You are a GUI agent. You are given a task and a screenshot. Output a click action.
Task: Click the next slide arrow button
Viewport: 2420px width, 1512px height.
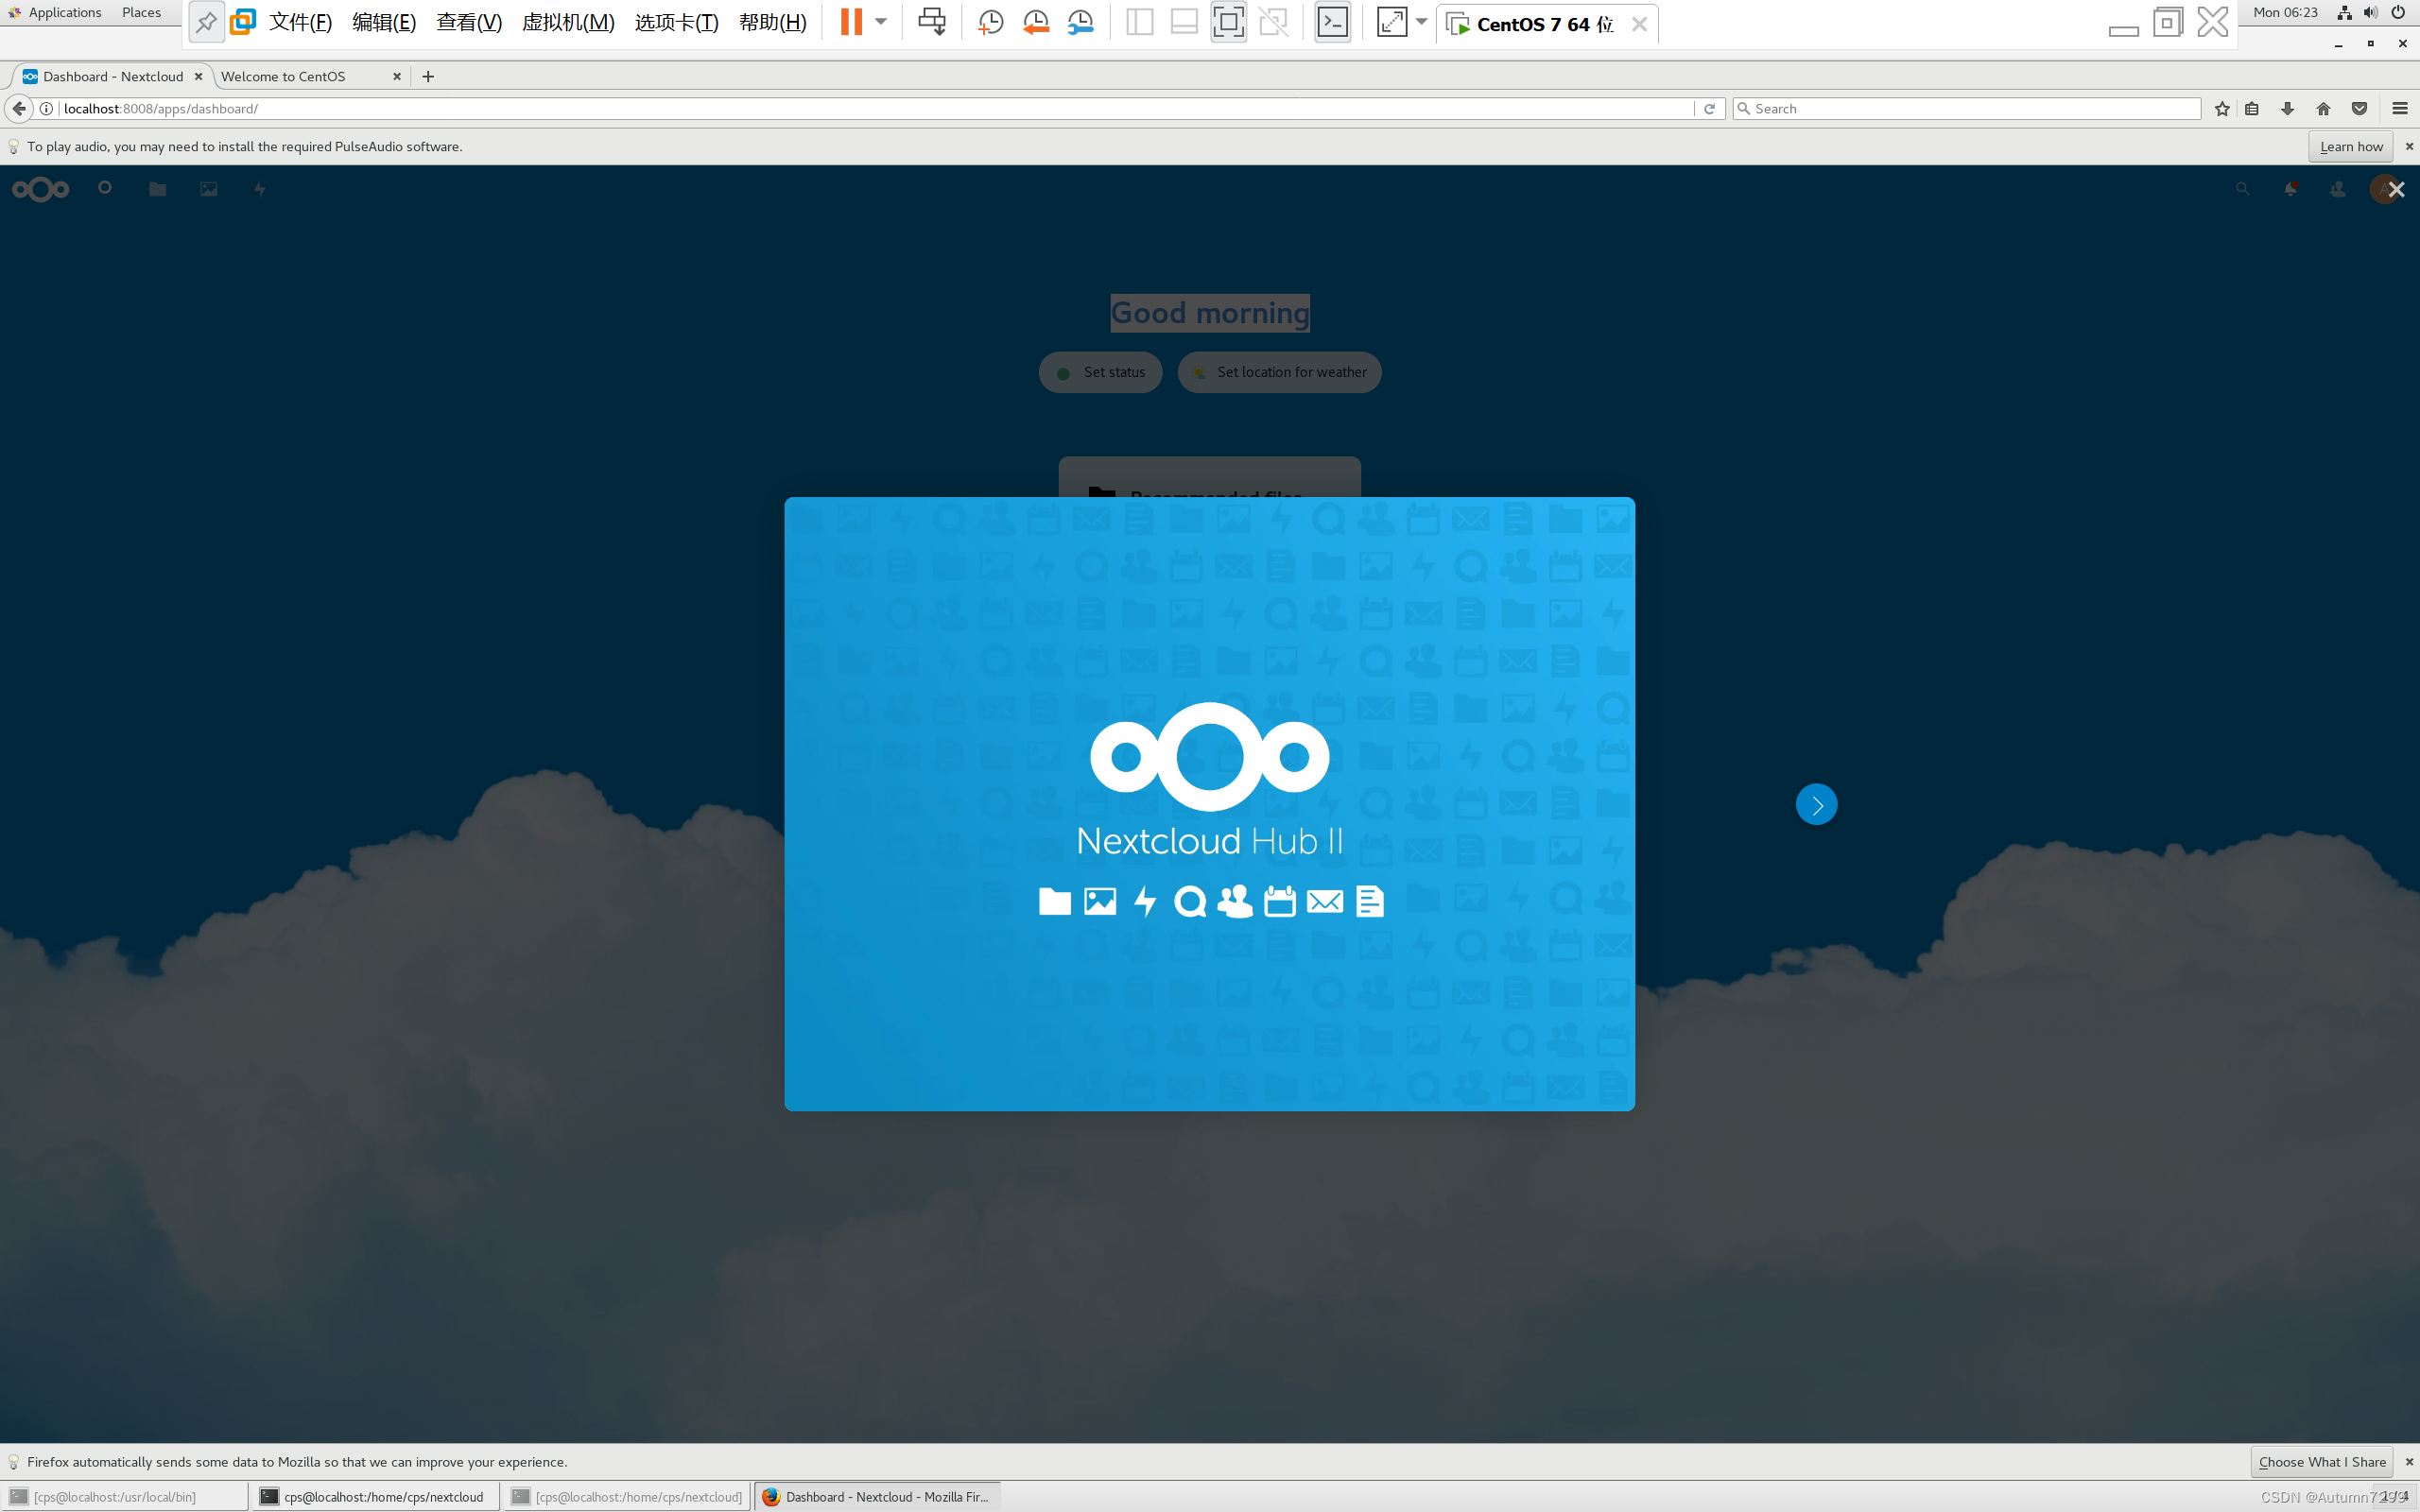1816,804
